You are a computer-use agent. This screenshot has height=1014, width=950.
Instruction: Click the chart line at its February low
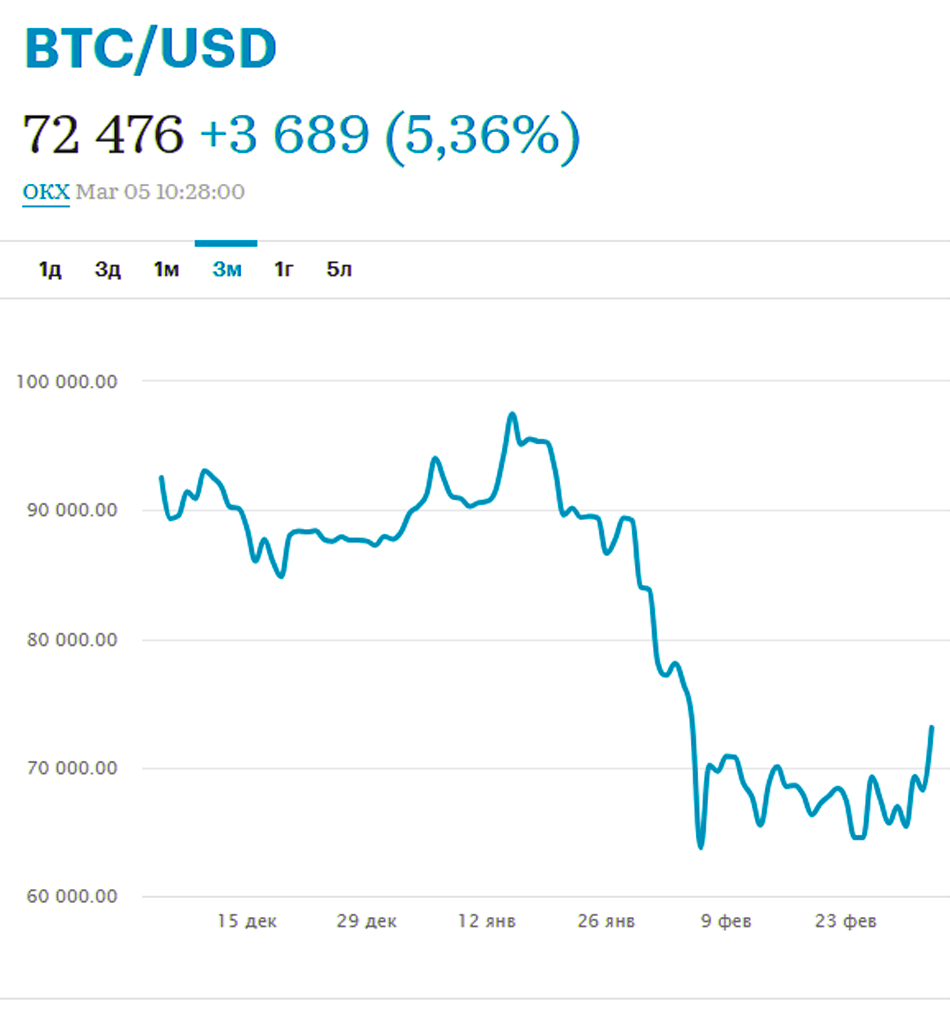coord(698,846)
